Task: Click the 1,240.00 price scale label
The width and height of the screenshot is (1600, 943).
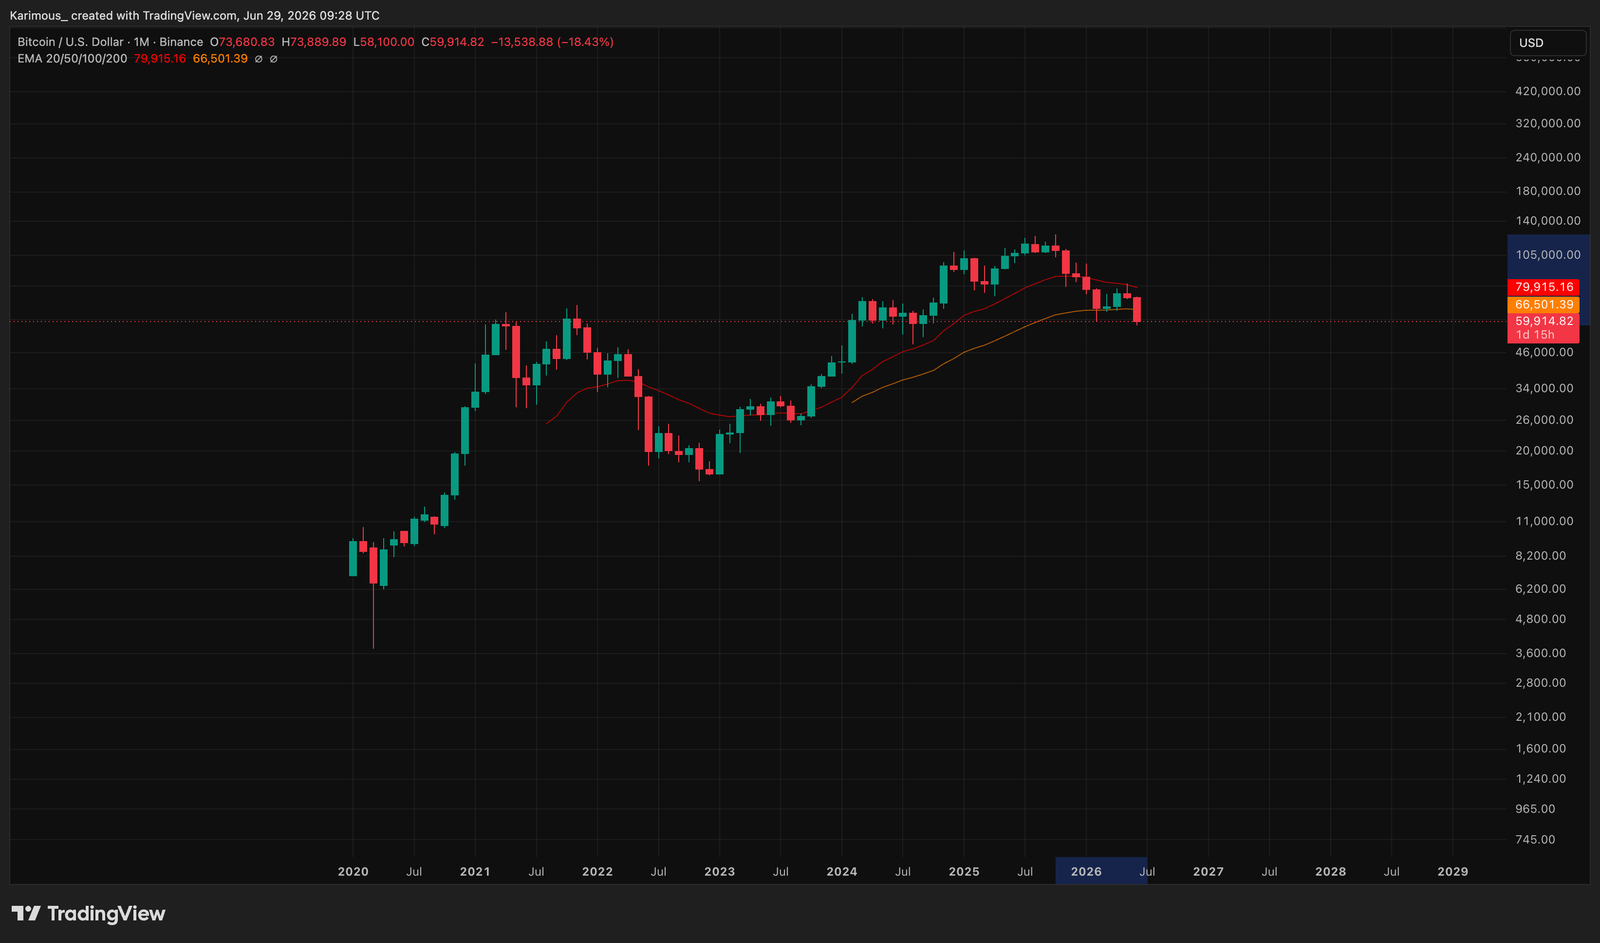Action: 1541,779
